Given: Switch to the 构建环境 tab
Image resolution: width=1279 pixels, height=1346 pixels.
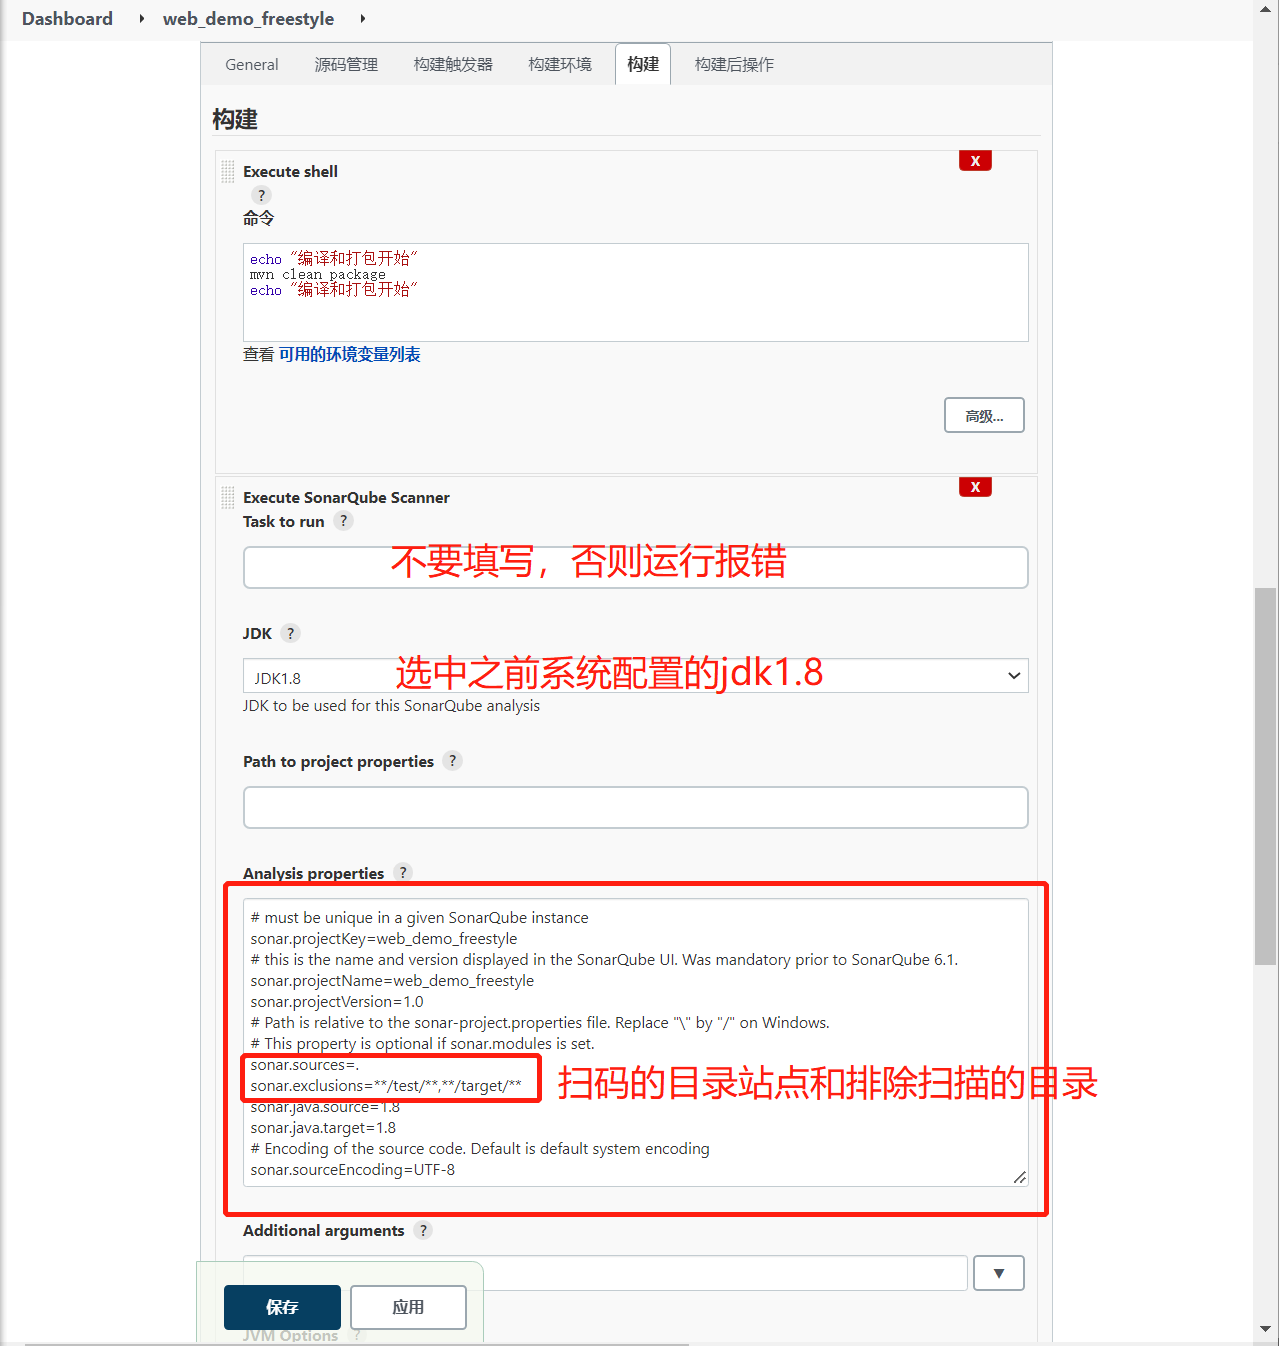Looking at the screenshot, I should click(x=560, y=64).
